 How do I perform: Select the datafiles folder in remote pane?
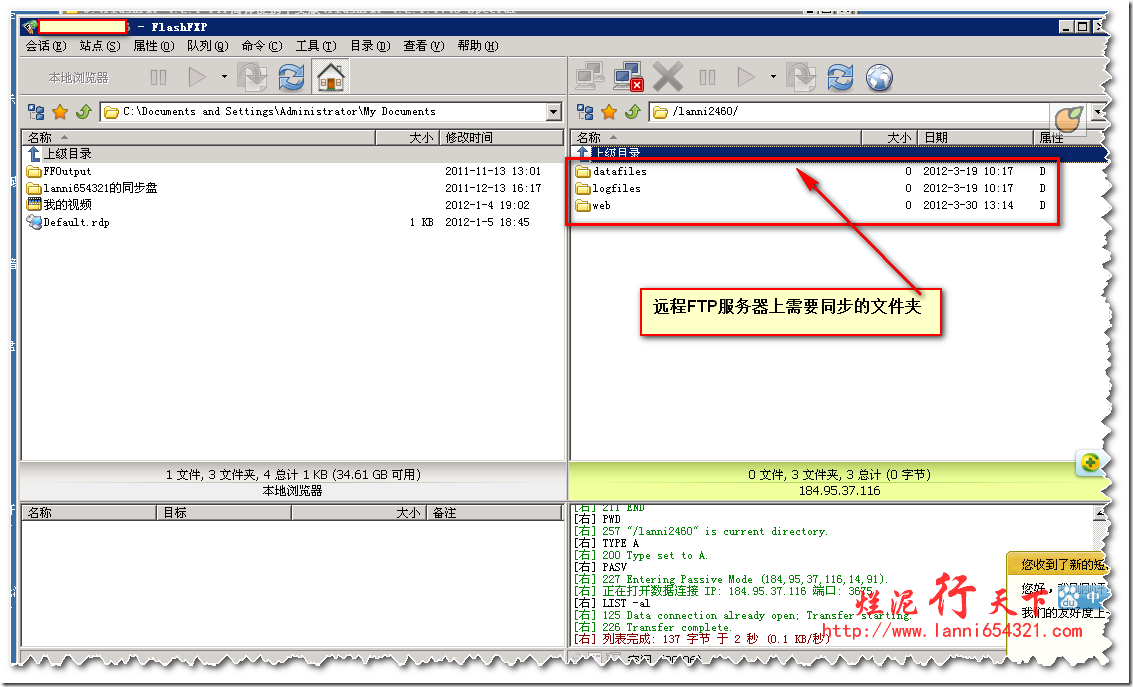coord(619,172)
